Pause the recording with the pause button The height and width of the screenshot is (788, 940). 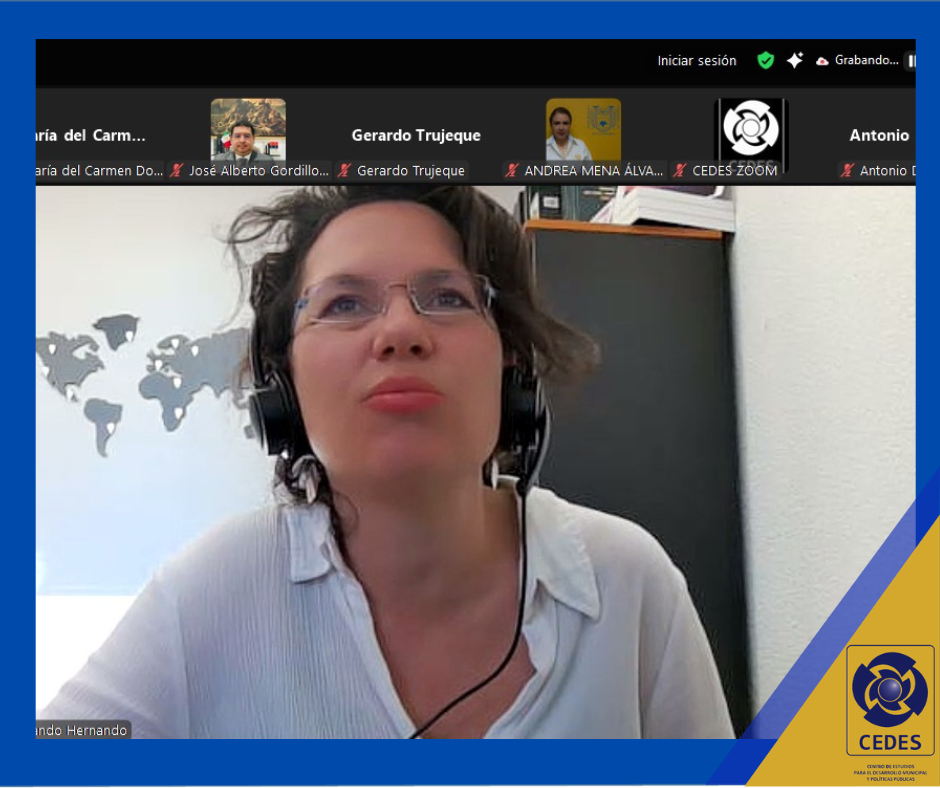(x=911, y=61)
